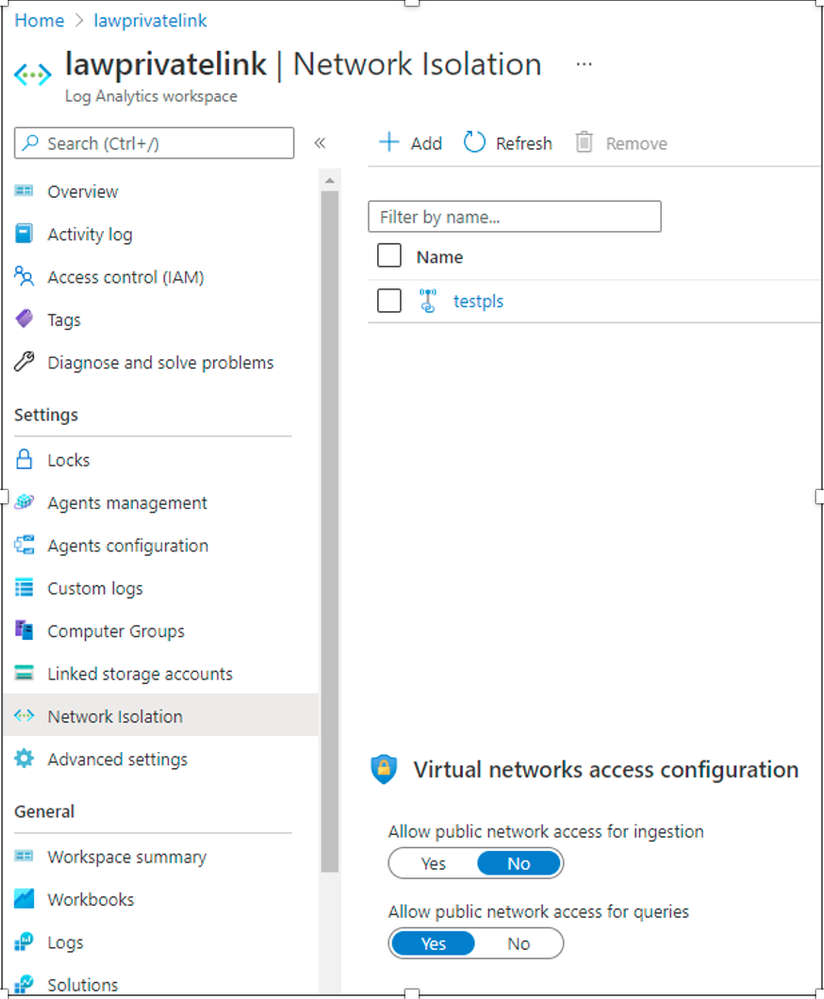Click the Logs icon in sidebar
Image resolution: width=824 pixels, height=999 pixels.
click(24, 941)
